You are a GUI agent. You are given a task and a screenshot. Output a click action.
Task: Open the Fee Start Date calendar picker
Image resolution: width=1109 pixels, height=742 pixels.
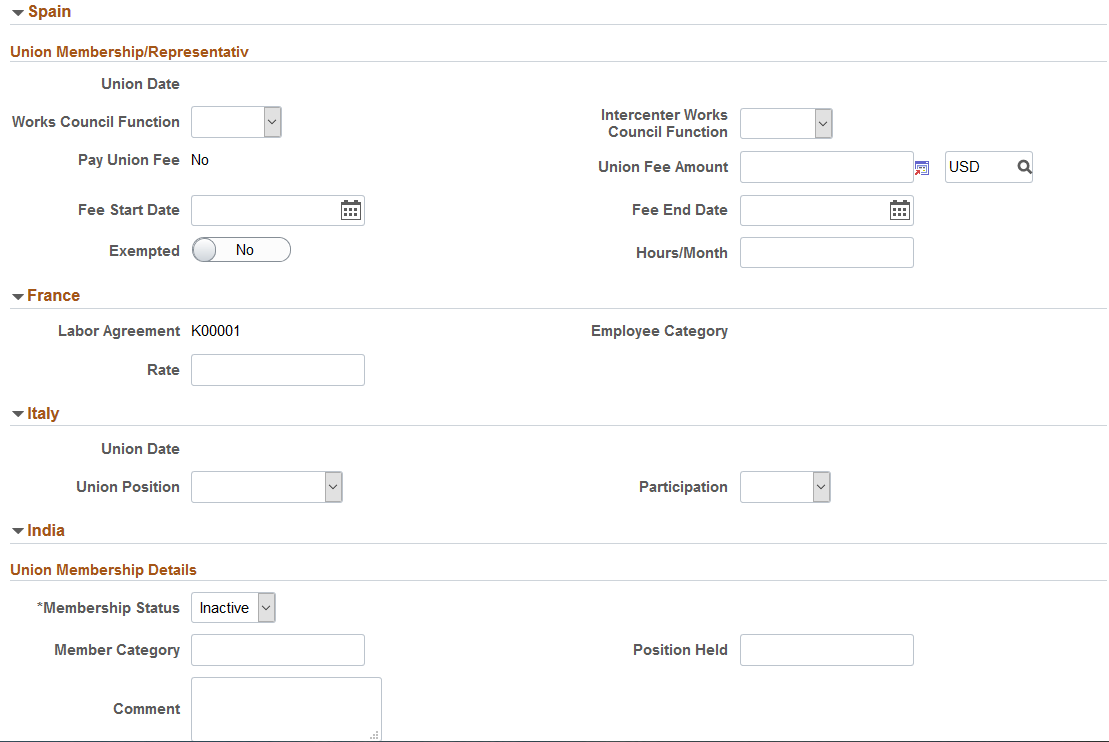[351, 210]
